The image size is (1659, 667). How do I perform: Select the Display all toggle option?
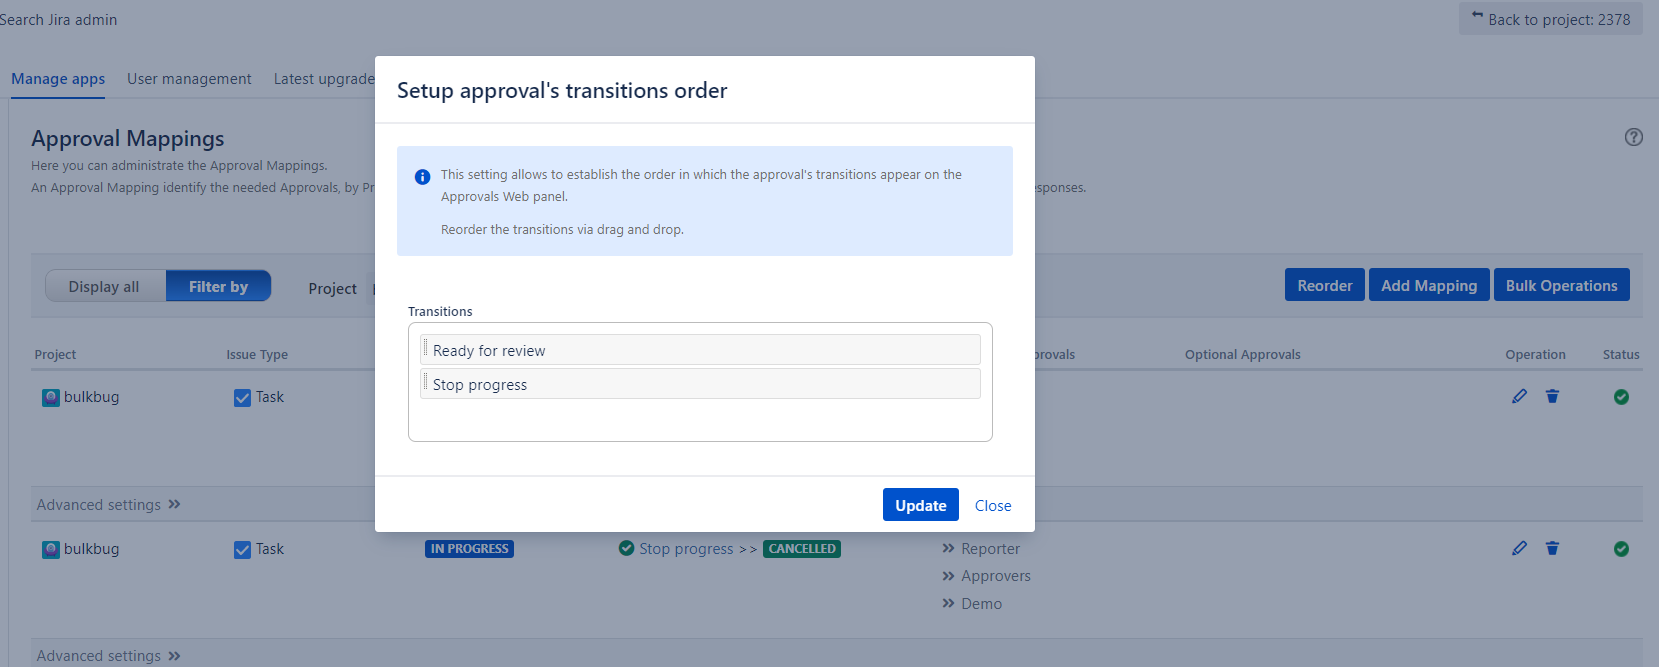104,287
